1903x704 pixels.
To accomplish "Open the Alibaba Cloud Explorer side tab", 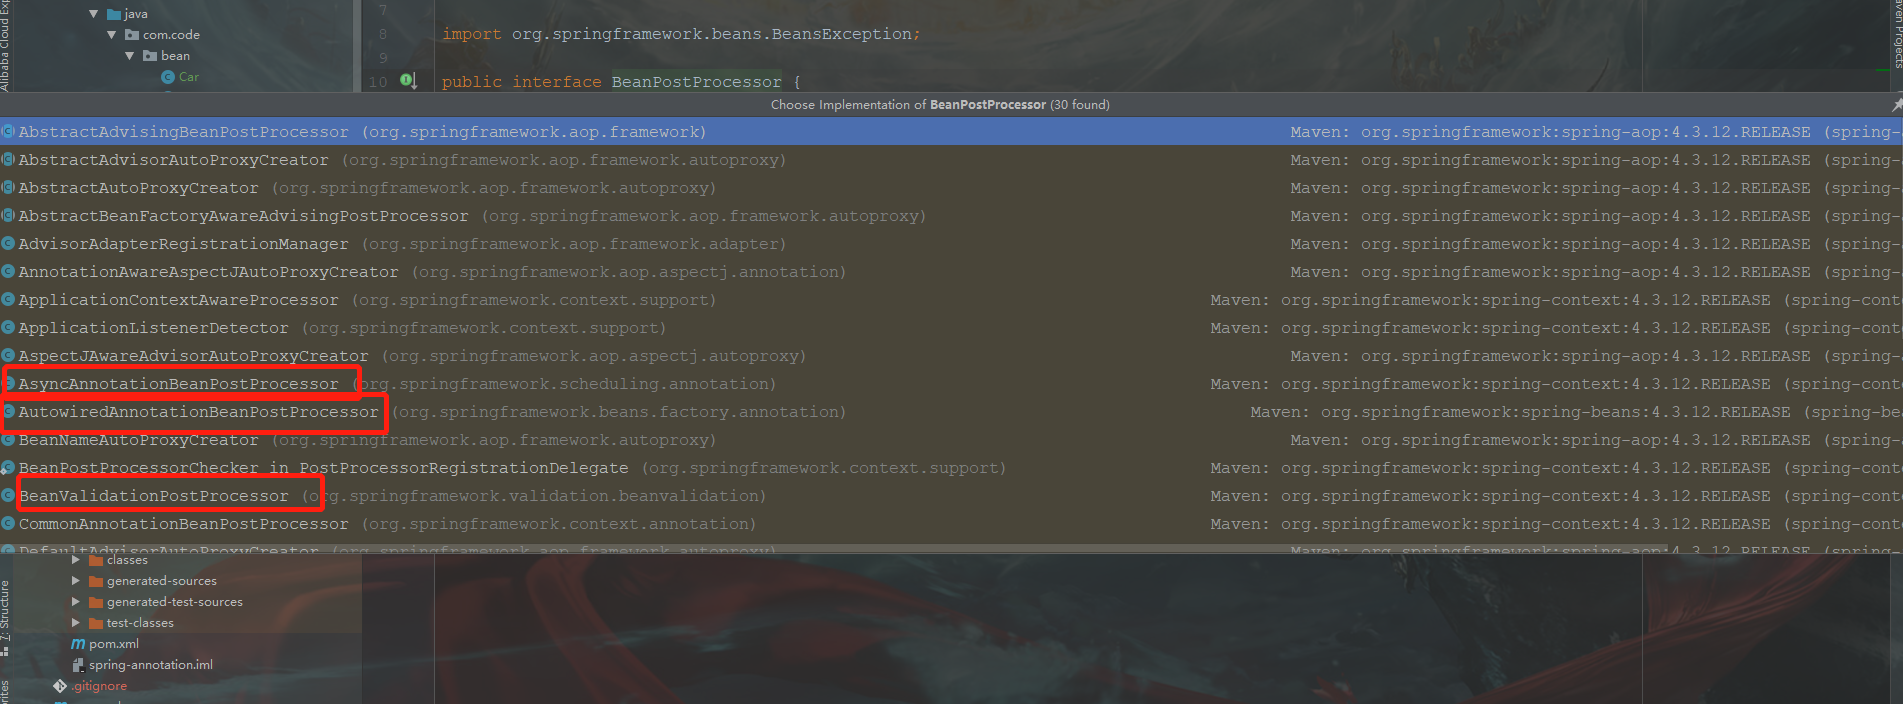I will (x=5, y=46).
